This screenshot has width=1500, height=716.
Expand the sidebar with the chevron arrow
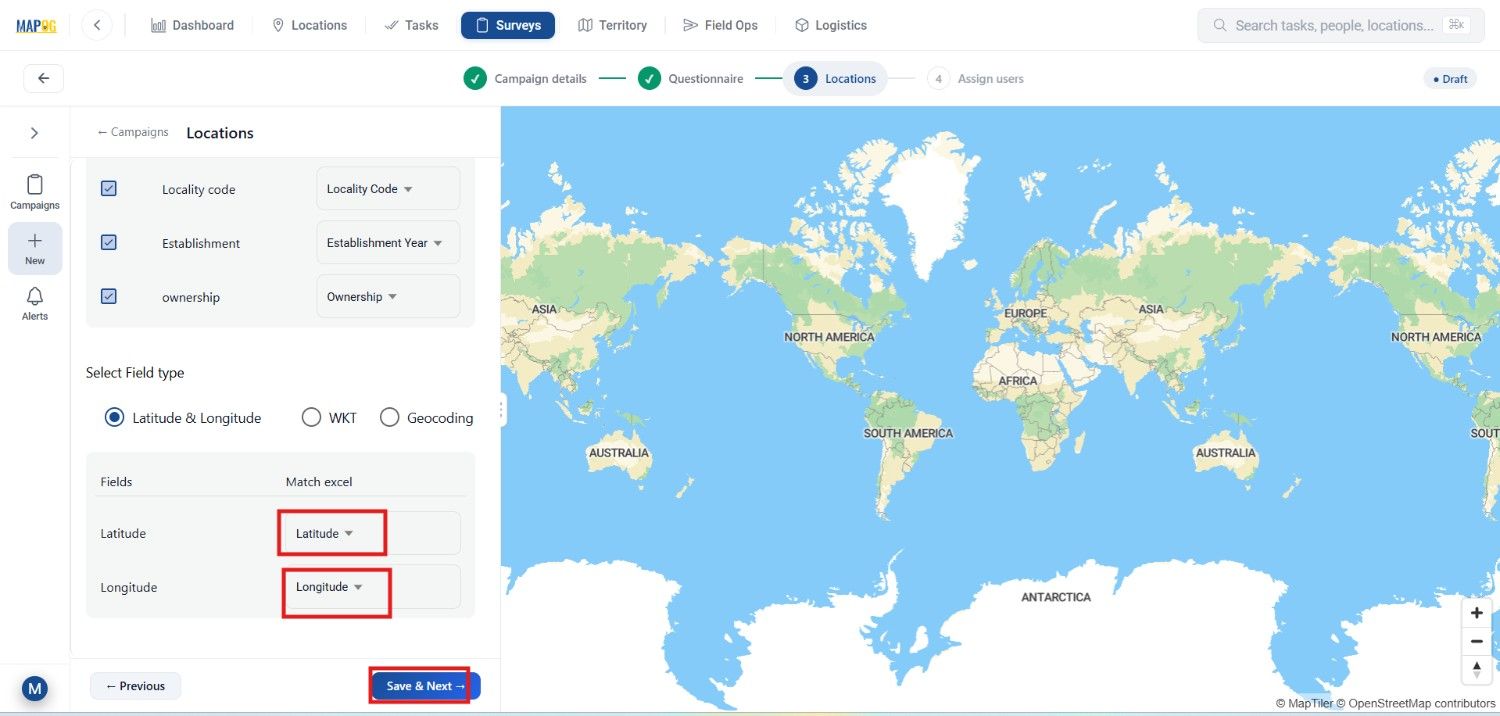(35, 133)
